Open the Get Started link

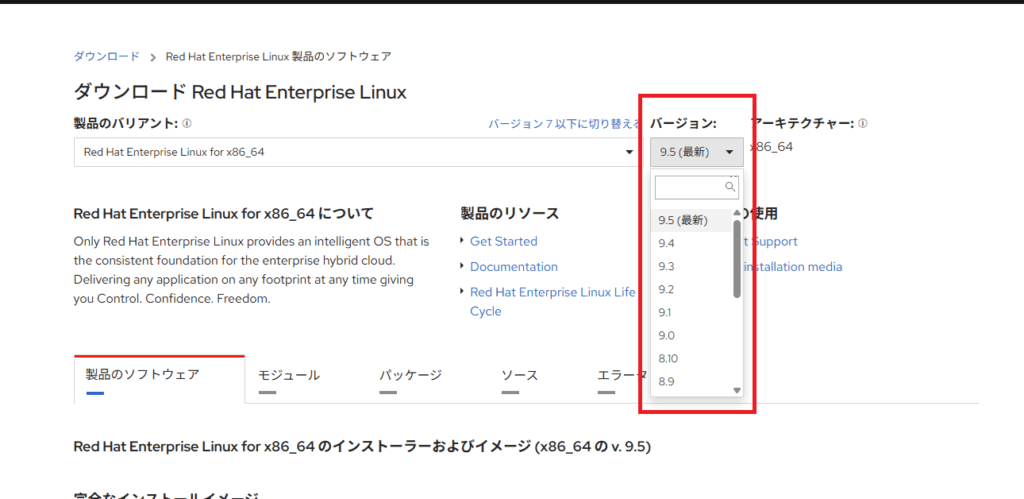pos(504,242)
